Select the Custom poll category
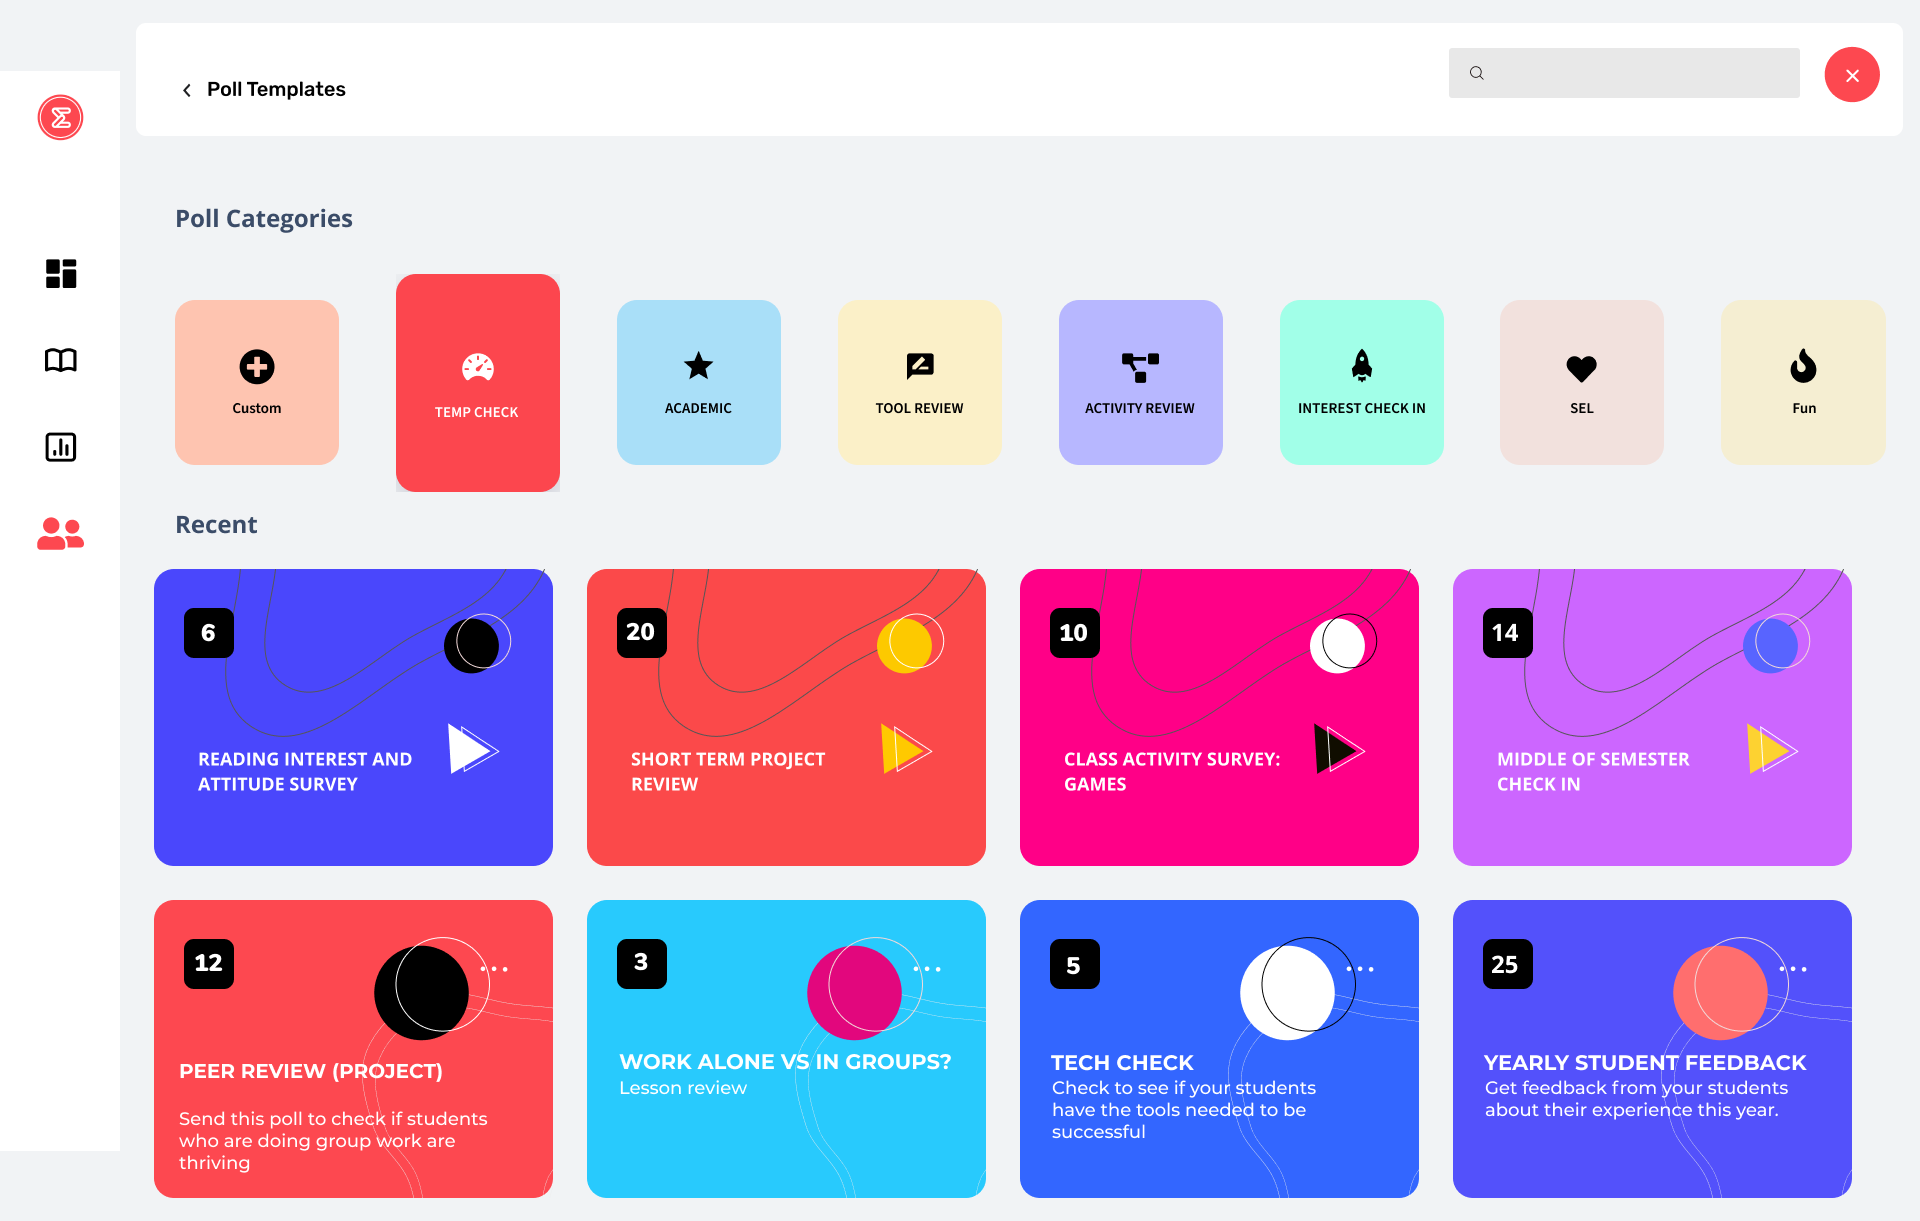The width and height of the screenshot is (1920, 1221). point(257,382)
